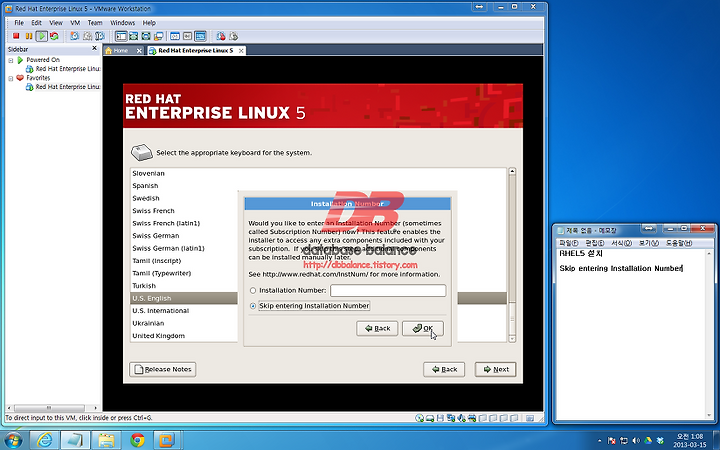Image resolution: width=720 pixels, height=450 pixels.
Task: Collapse the Powered On tree node
Action: [x=11, y=60]
